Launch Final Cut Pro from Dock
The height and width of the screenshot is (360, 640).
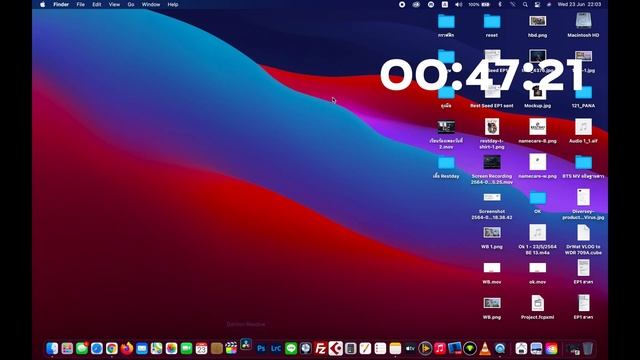(x=231, y=348)
